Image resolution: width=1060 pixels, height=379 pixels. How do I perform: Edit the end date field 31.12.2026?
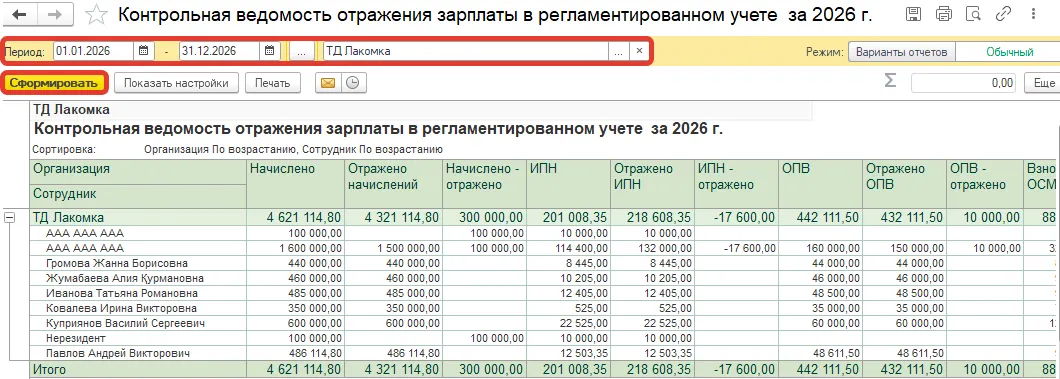220,51
